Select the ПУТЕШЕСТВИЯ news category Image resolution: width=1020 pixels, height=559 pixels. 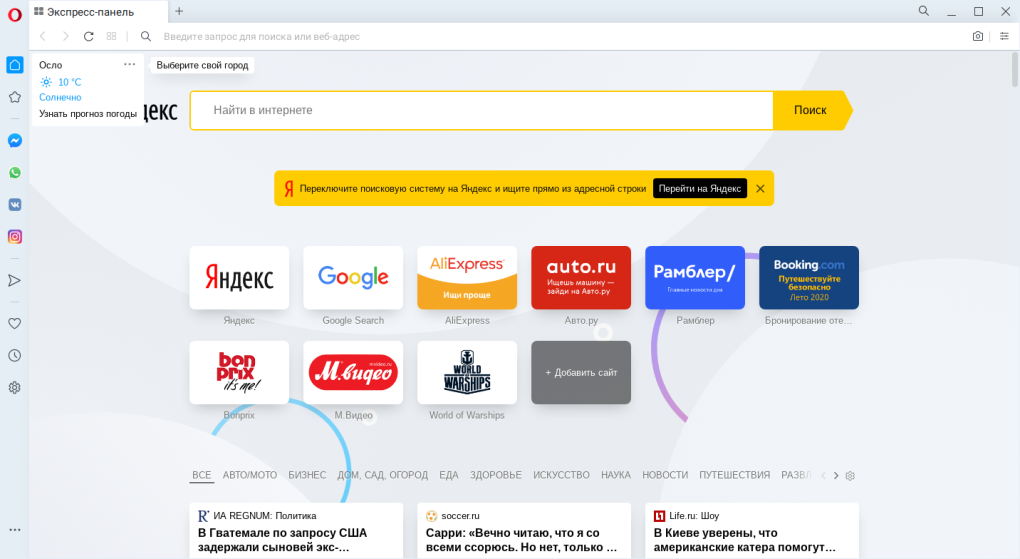click(734, 475)
